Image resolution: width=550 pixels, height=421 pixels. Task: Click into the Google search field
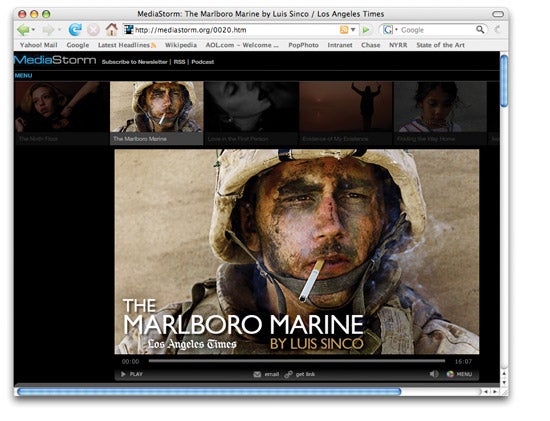tap(437, 30)
